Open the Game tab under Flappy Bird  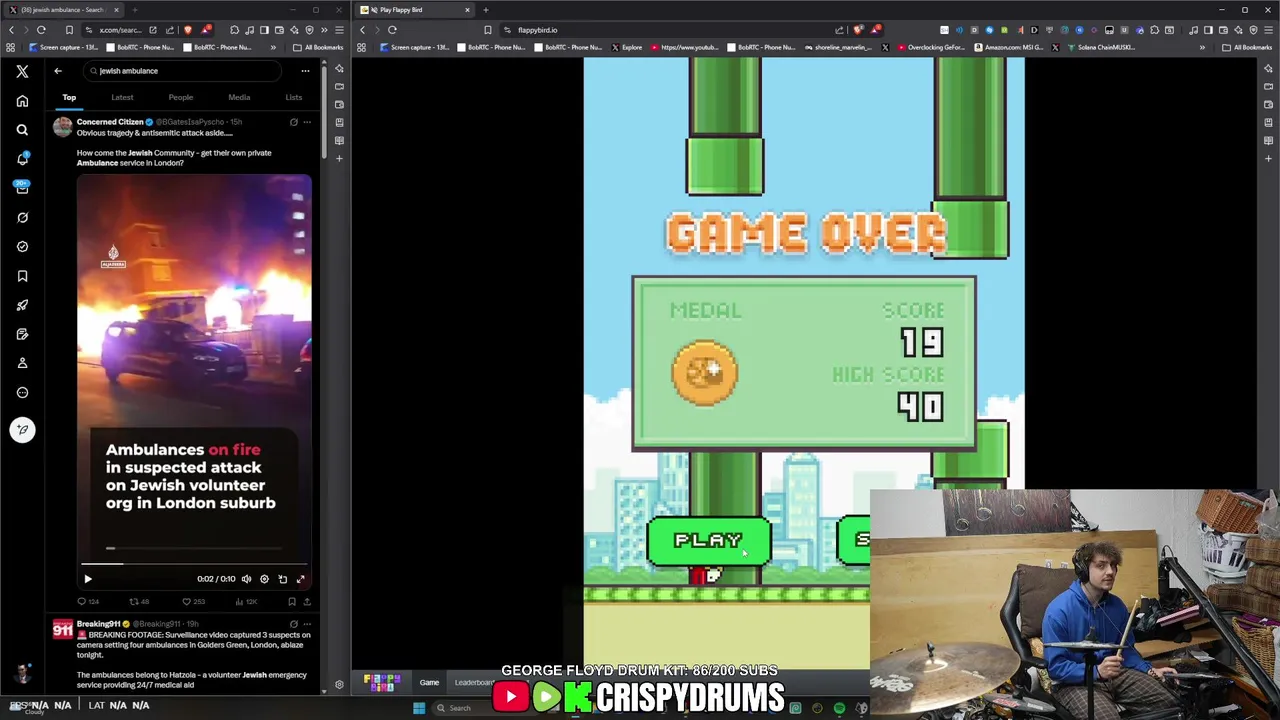tap(429, 683)
